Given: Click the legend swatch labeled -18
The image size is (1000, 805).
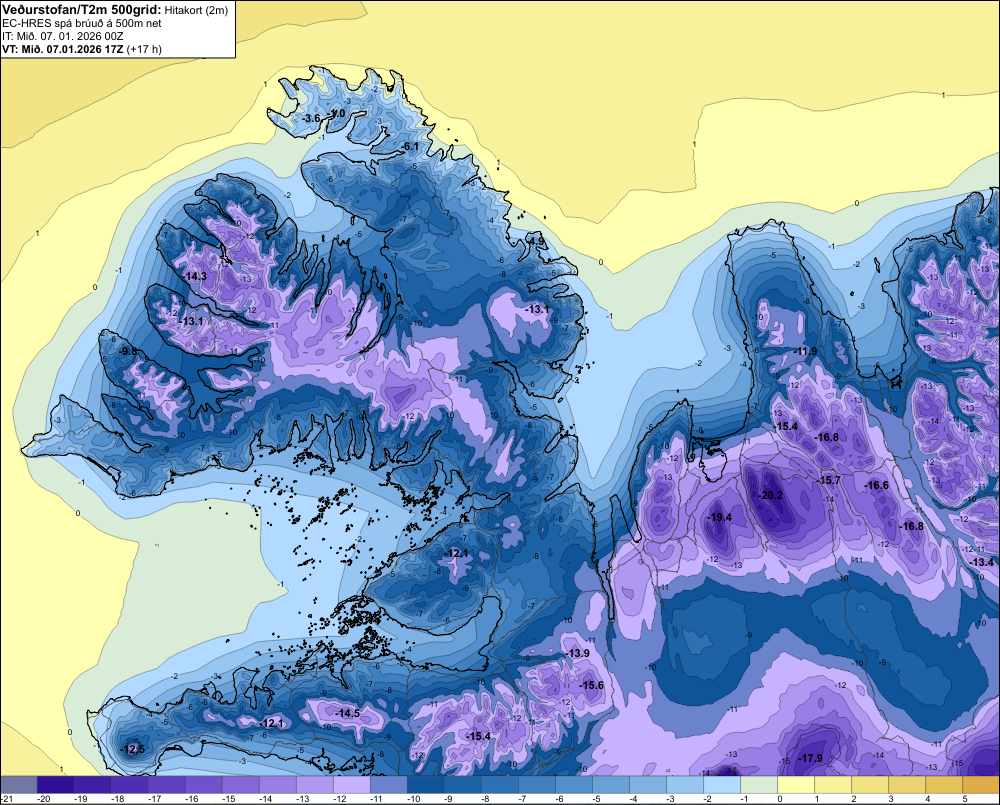Looking at the screenshot, I should [x=129, y=785].
